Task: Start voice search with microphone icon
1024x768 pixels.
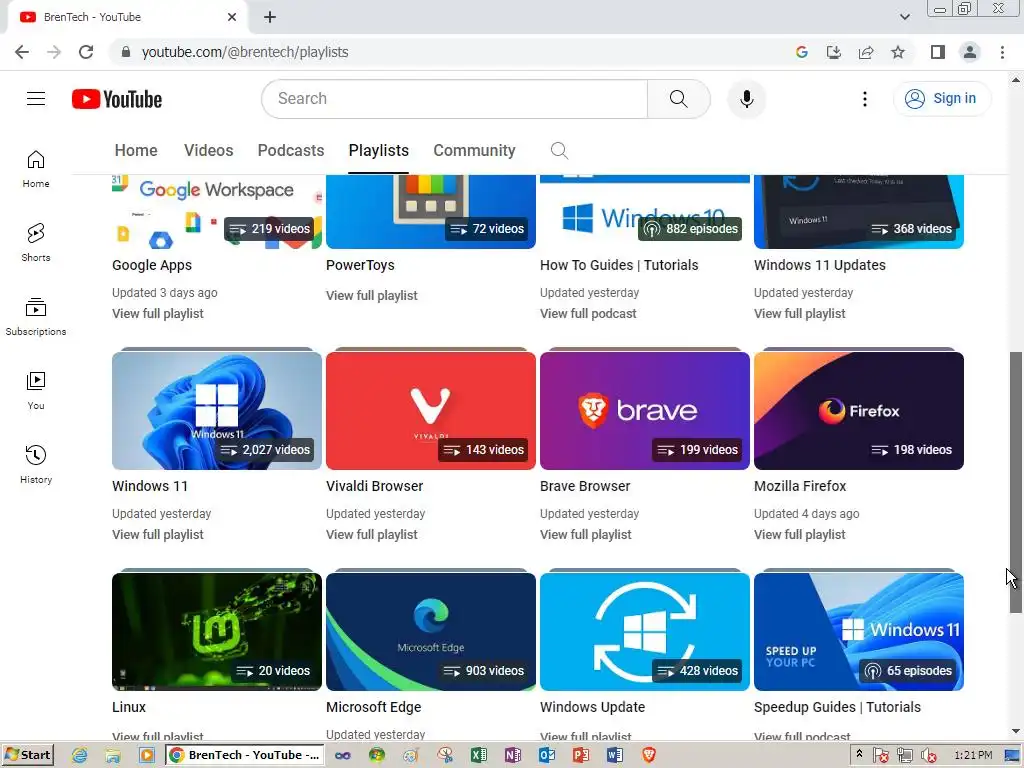Action: 746,99
